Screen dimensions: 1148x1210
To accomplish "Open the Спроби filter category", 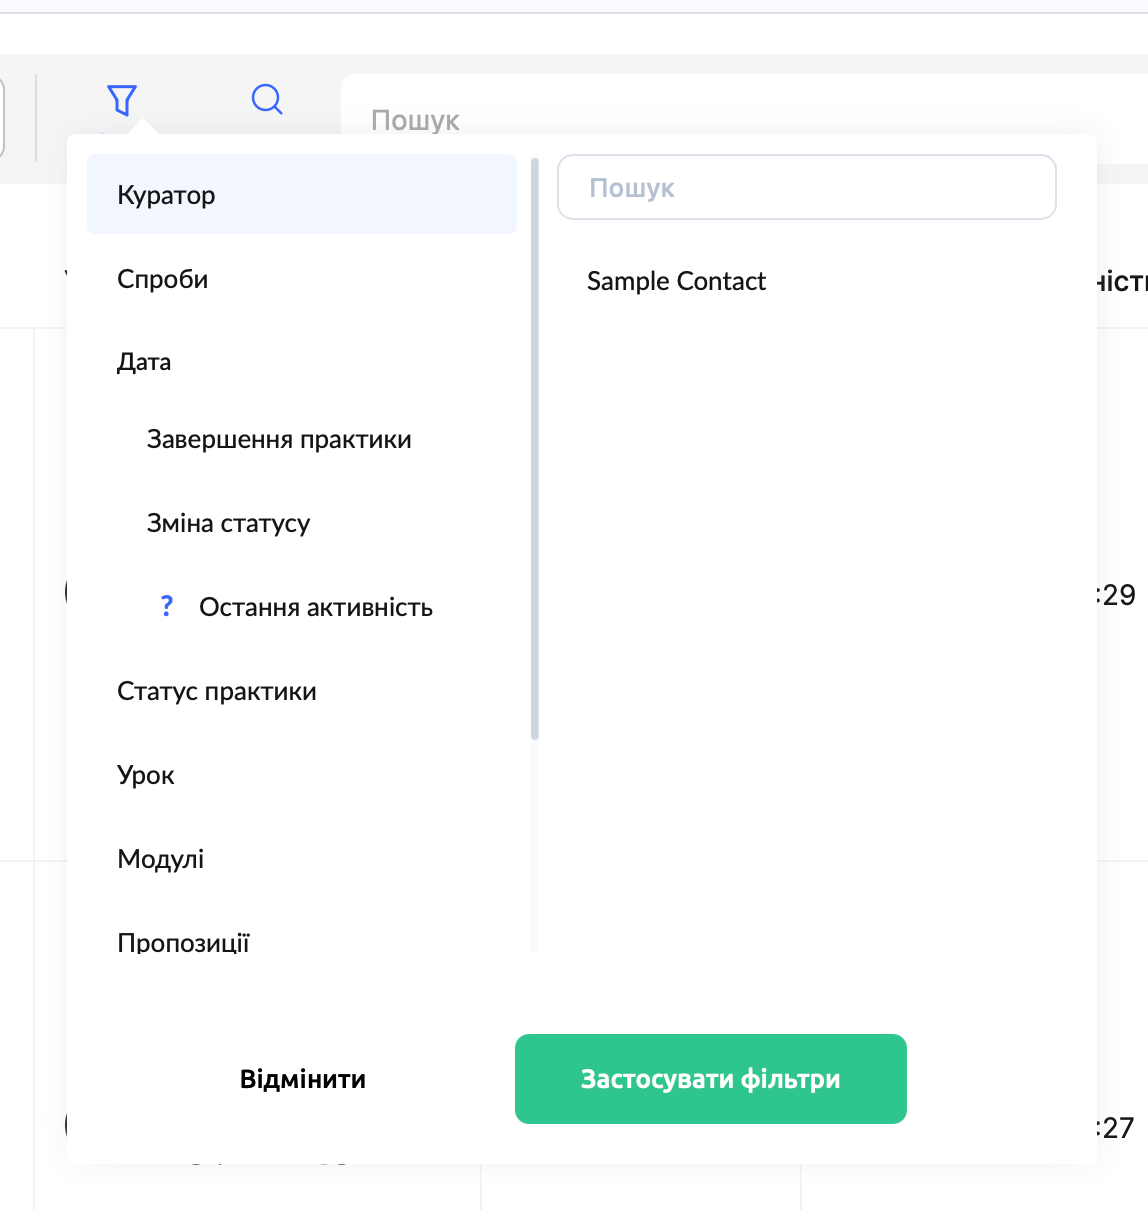I will [163, 279].
